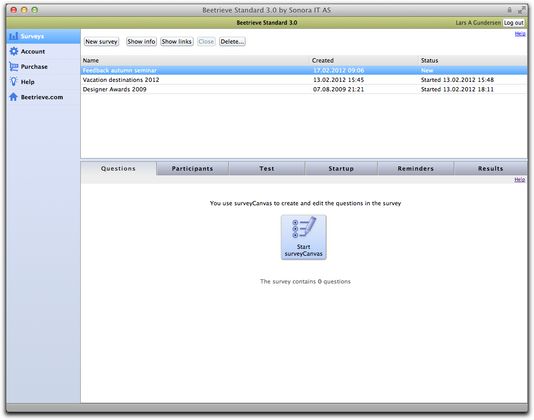Open the Purchase sidebar label

tap(34, 67)
